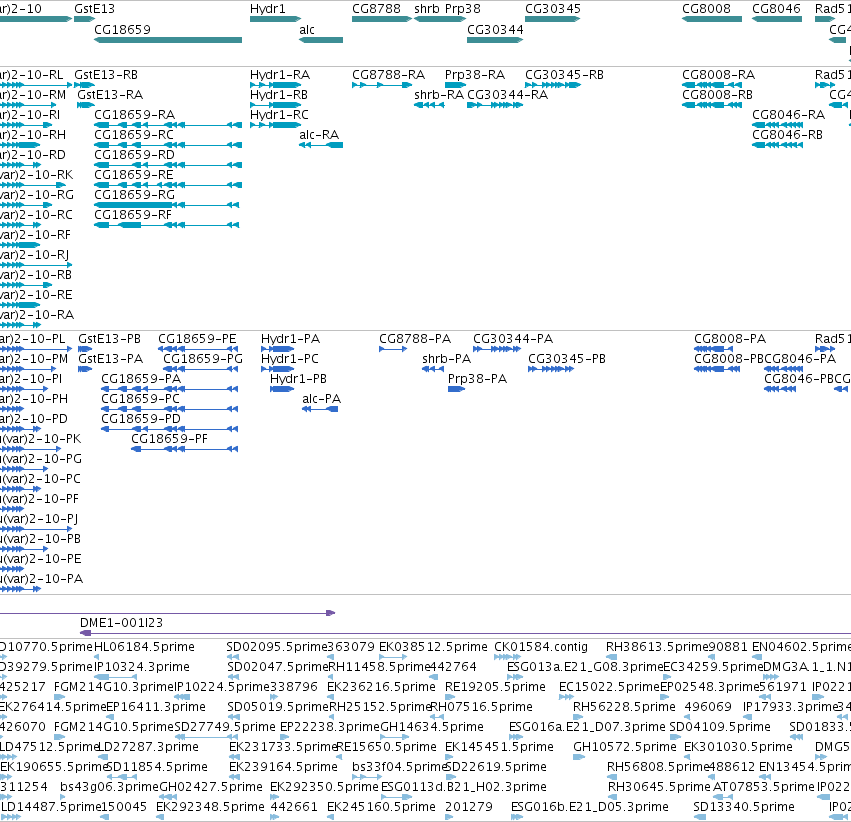Select EST ESG016b.E21_D05.3prime
The image size is (851, 822).
[x=589, y=807]
